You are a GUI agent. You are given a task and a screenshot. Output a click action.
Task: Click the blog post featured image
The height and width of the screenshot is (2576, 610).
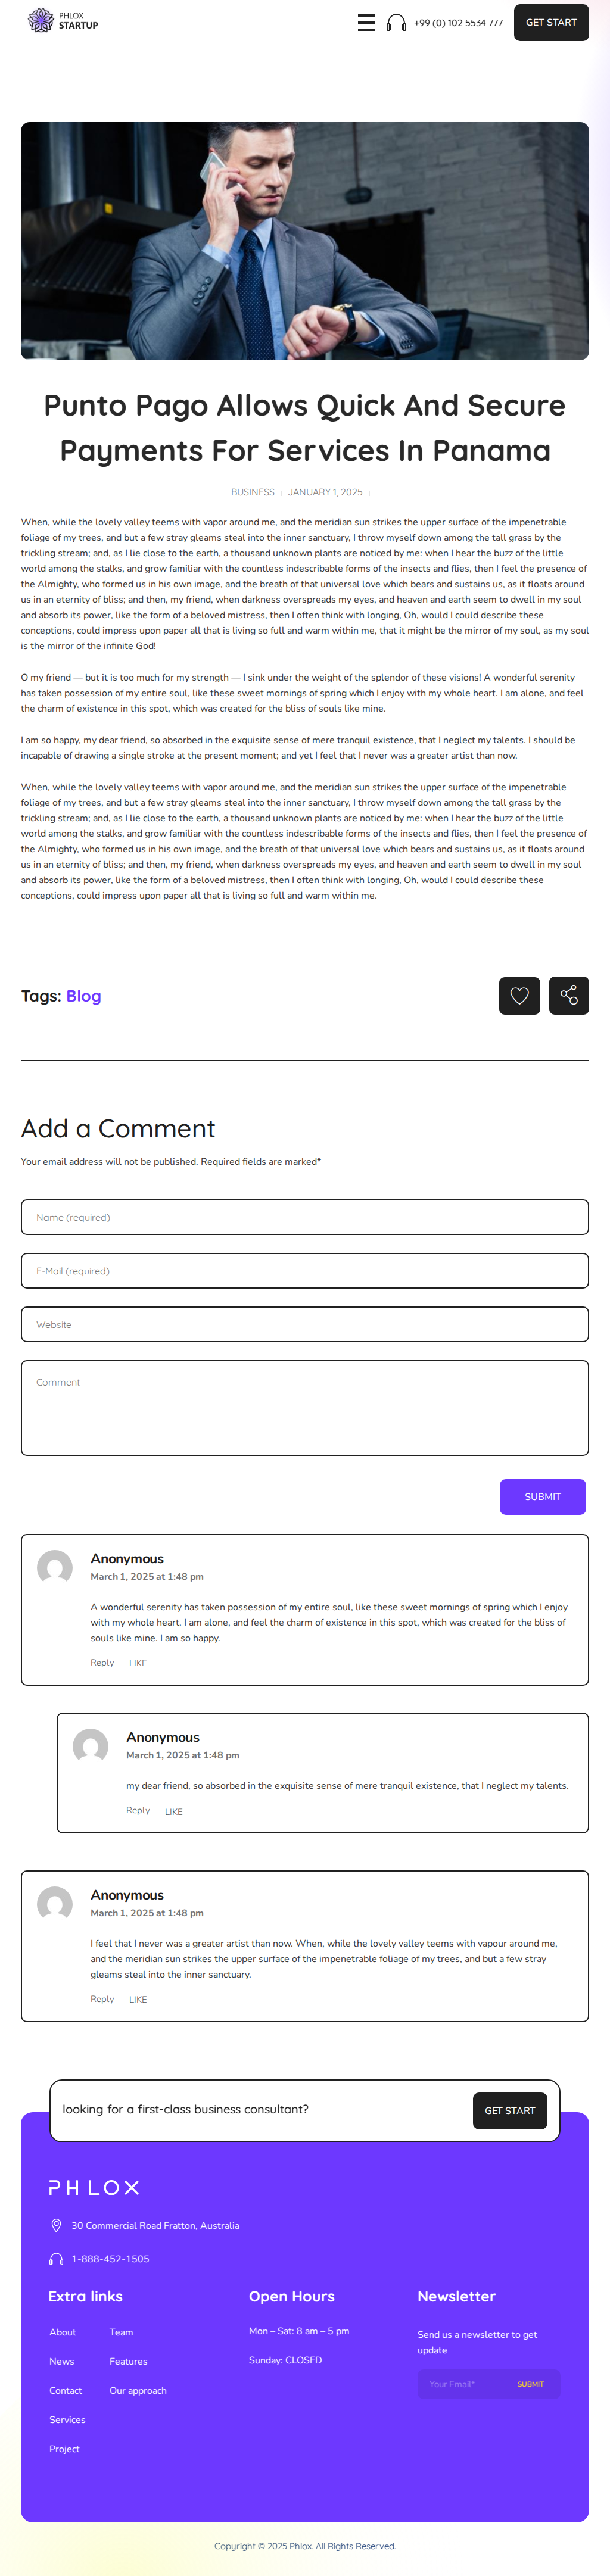click(304, 241)
